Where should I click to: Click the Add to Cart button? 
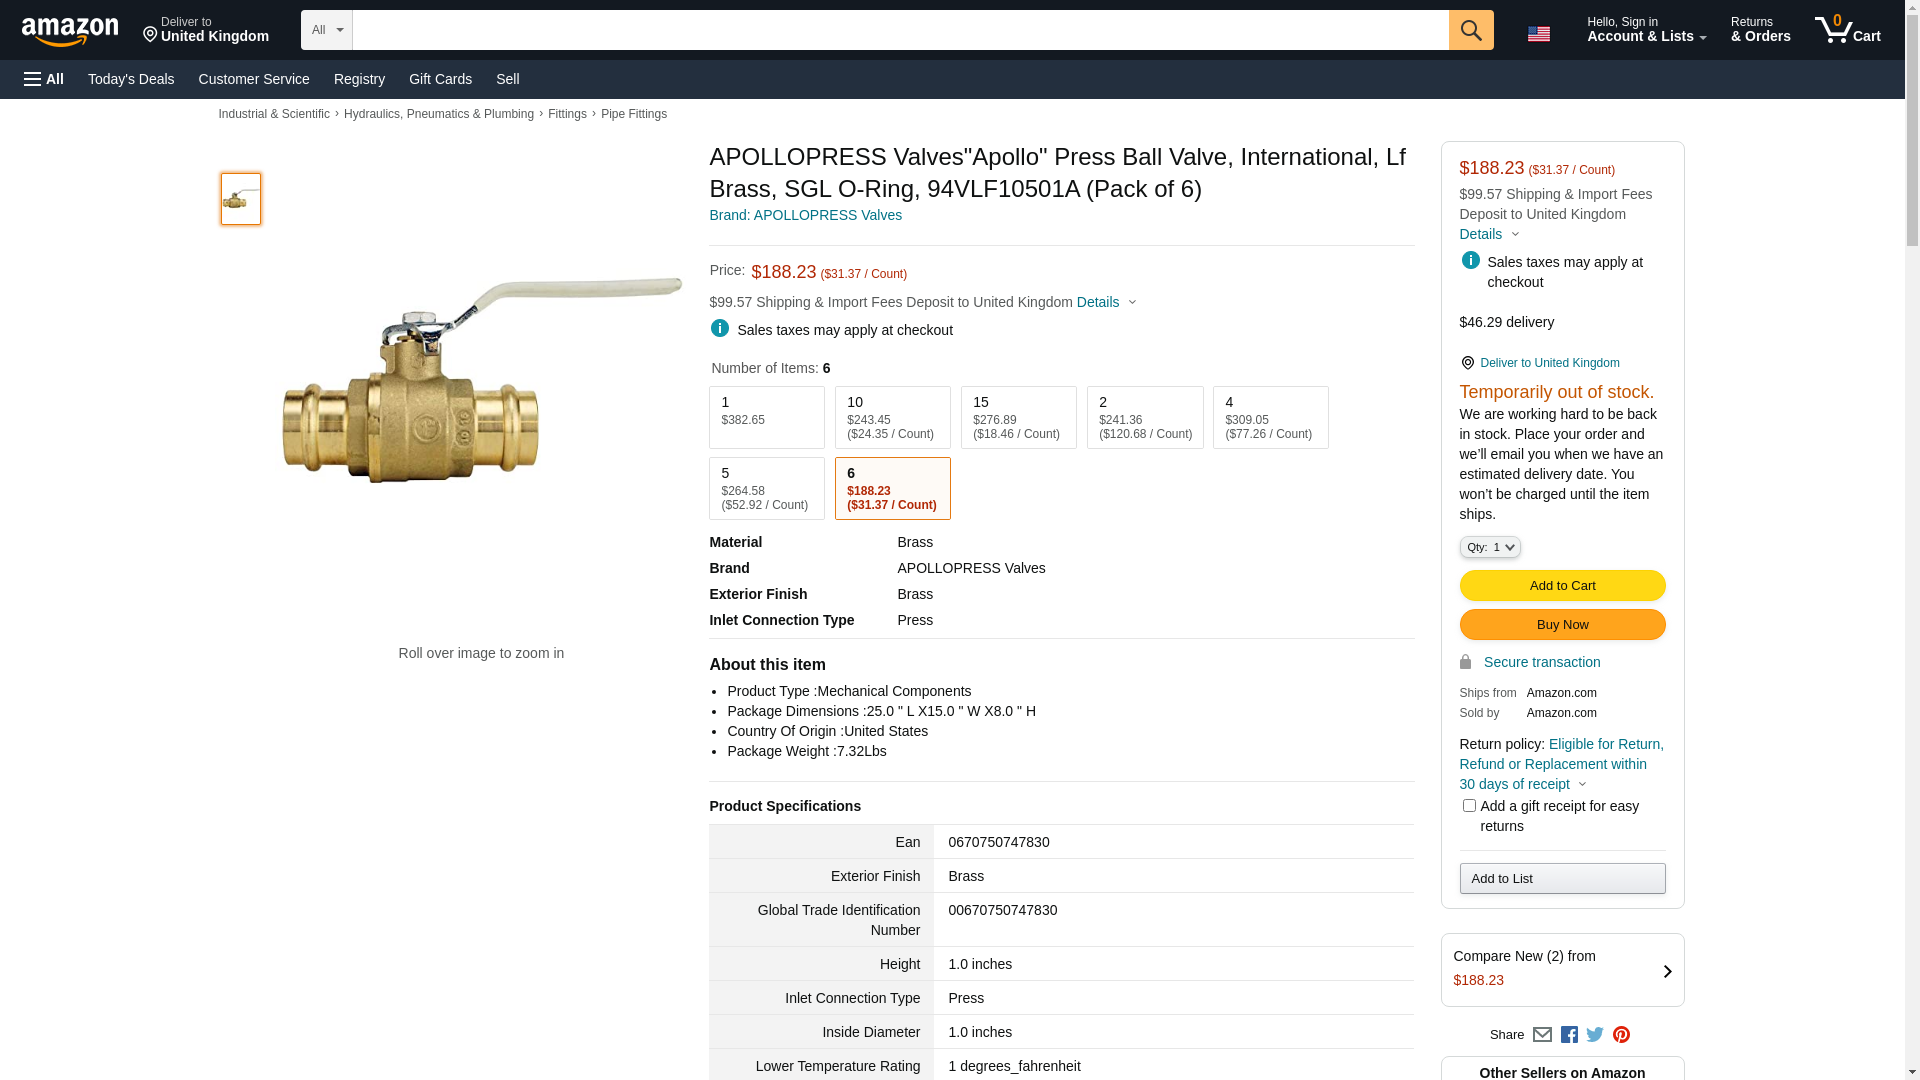pos(1562,586)
